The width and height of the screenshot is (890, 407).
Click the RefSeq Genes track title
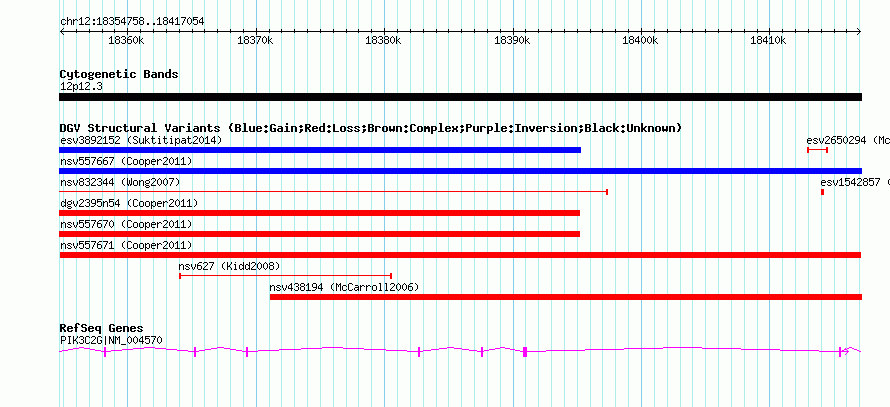pyautogui.click(x=101, y=328)
